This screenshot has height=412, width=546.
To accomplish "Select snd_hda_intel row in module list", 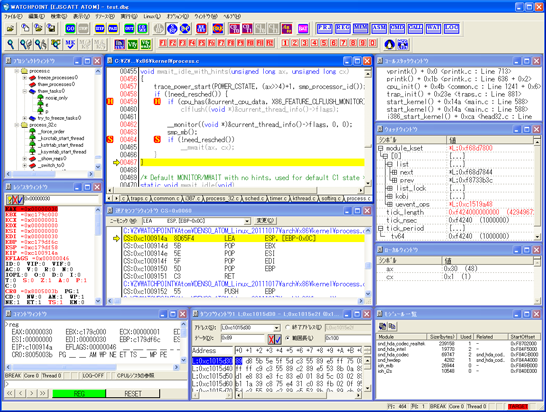I will point(459,349).
